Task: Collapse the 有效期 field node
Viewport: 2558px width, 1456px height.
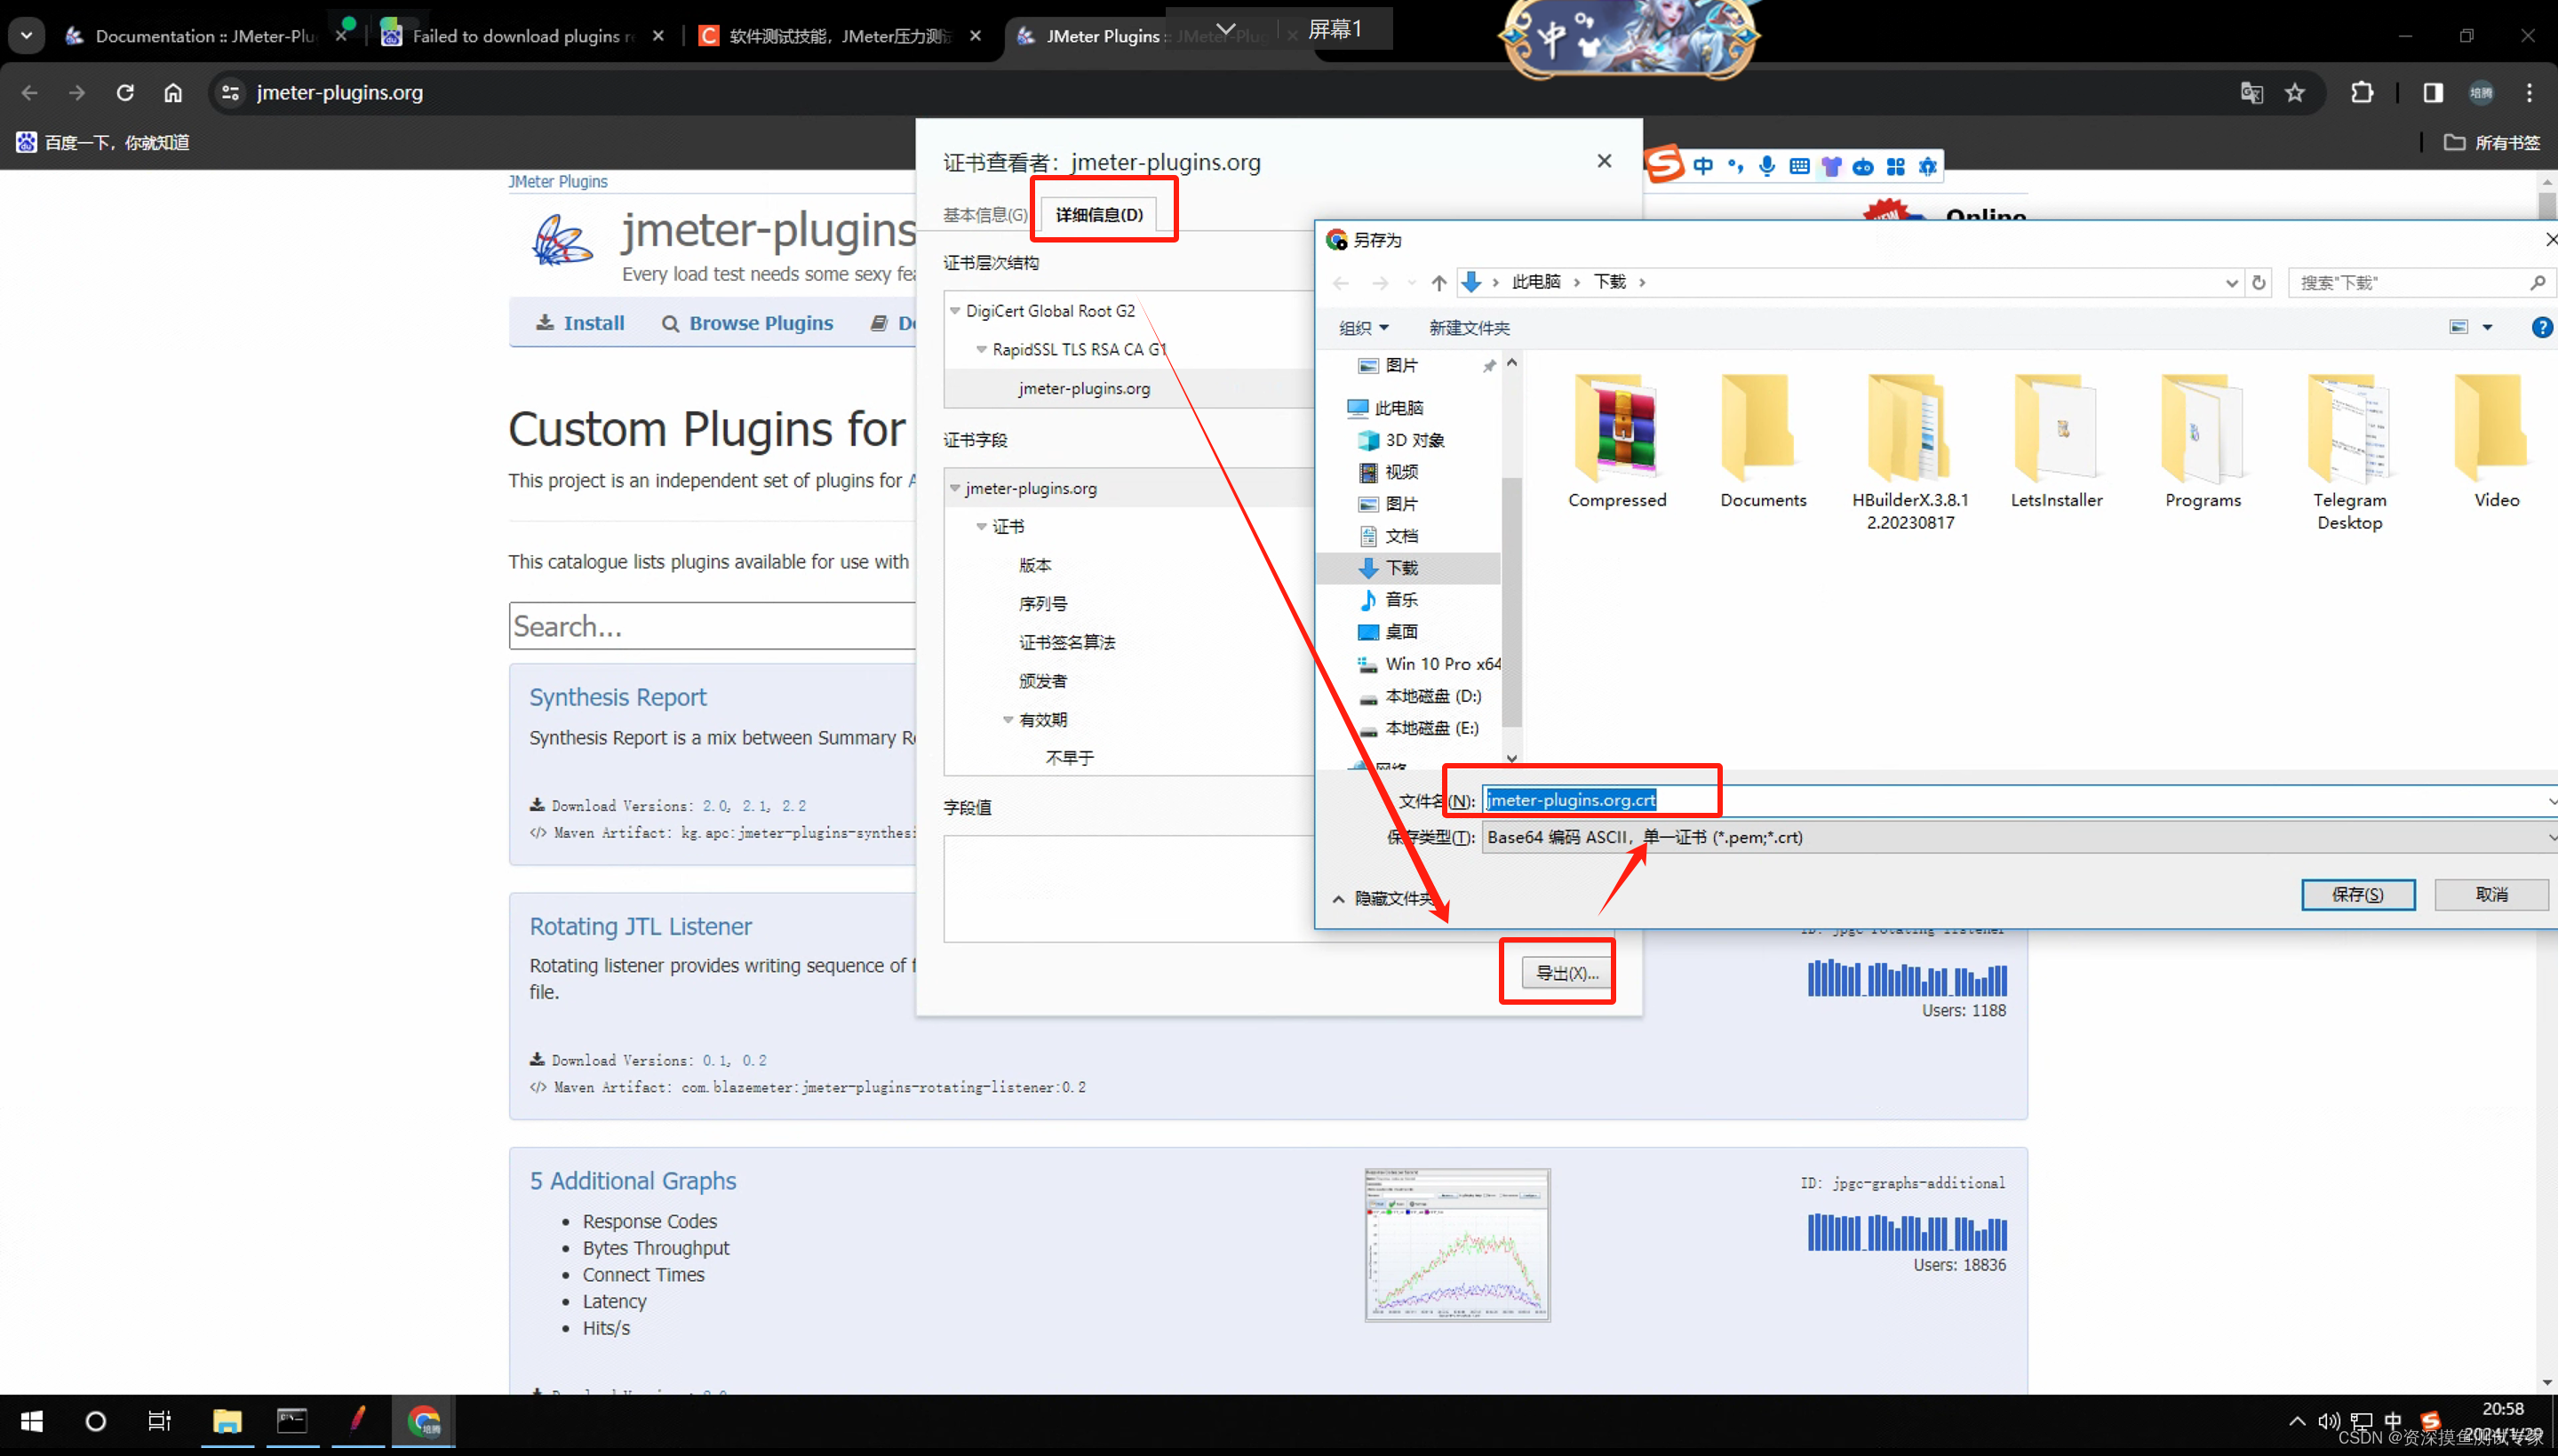Action: (x=1008, y=719)
